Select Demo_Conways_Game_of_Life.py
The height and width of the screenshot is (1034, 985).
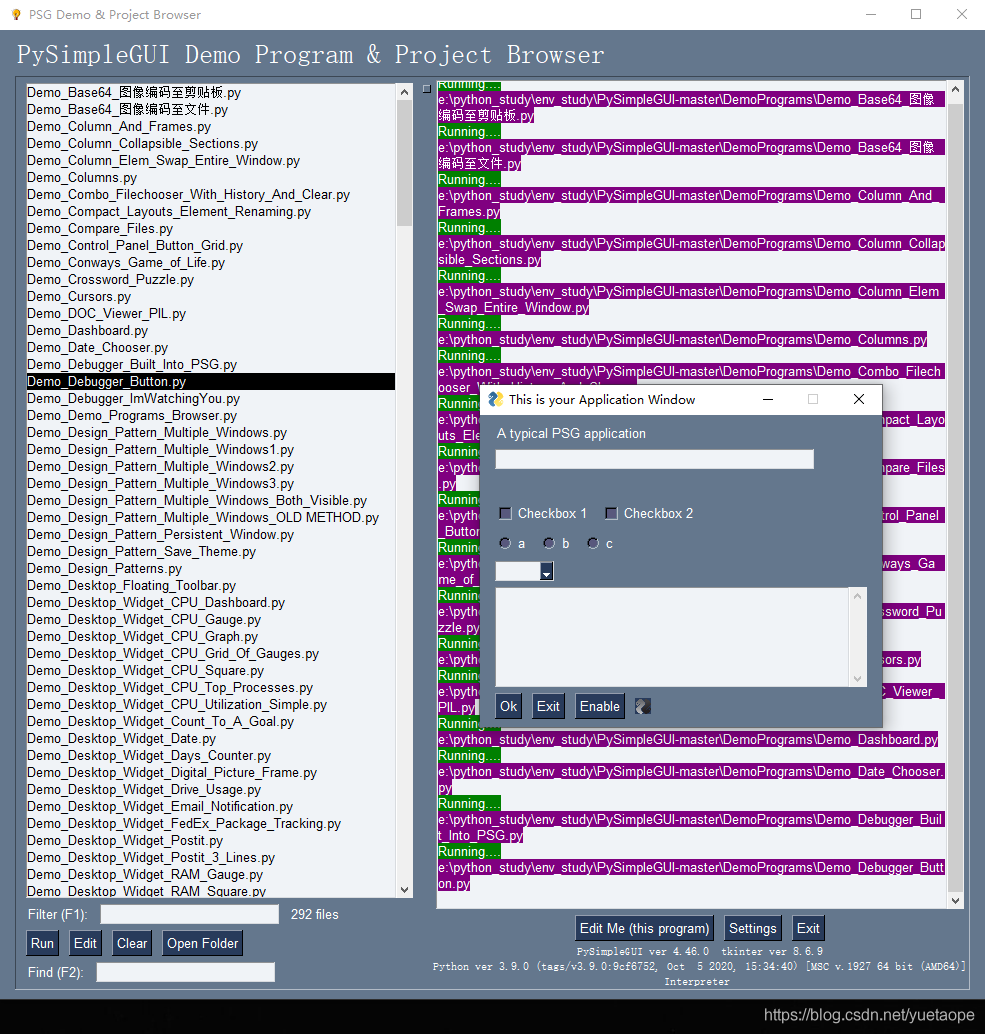[211, 262]
